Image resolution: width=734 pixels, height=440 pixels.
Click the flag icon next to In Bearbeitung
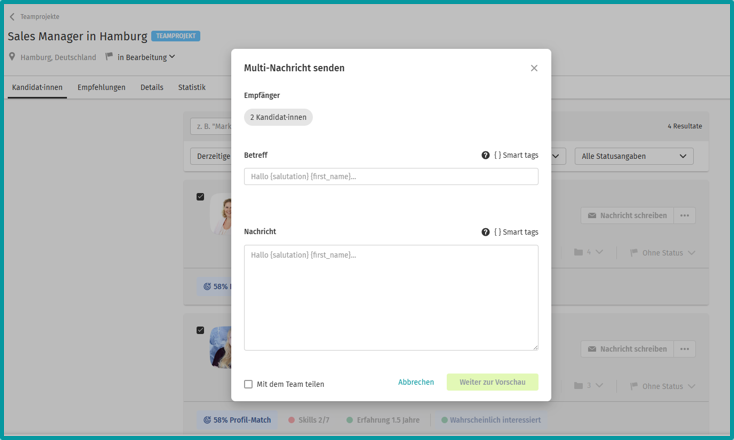point(109,57)
